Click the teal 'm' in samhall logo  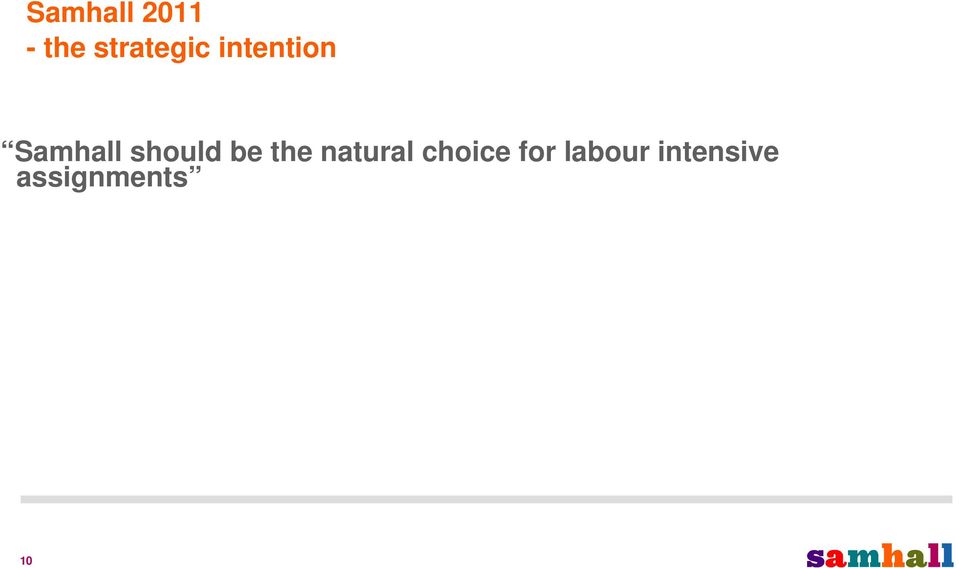(x=864, y=558)
